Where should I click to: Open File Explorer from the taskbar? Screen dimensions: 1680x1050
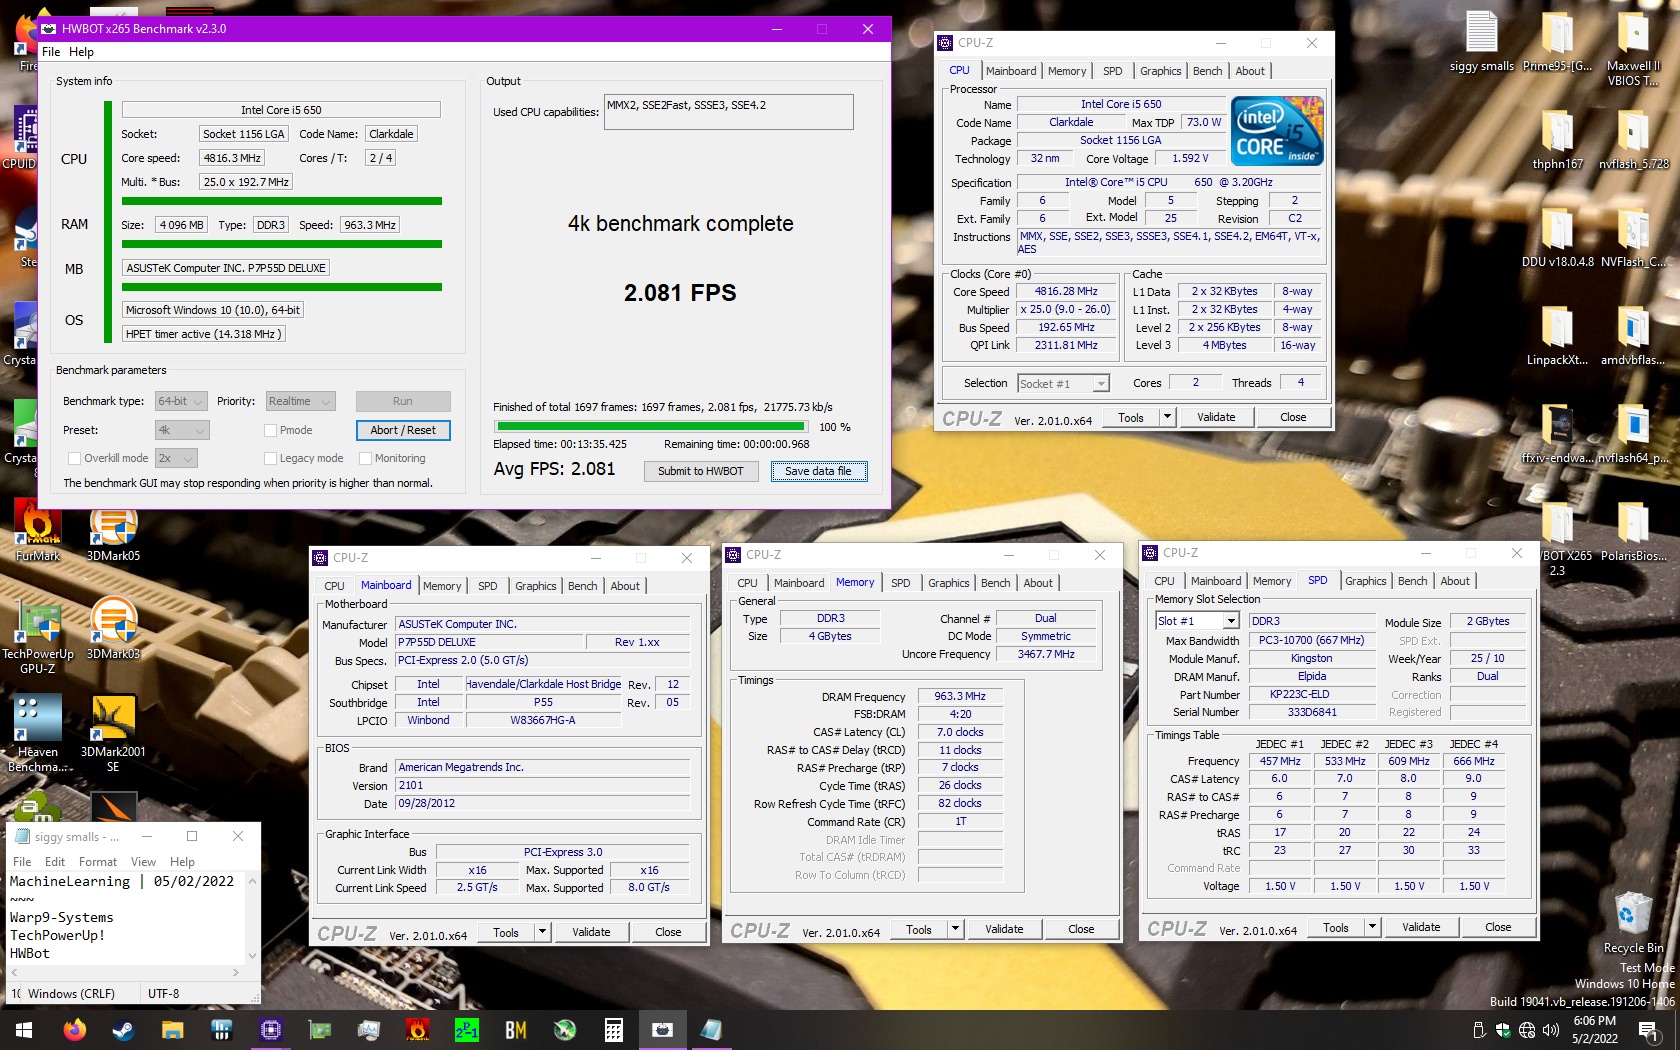click(172, 1030)
